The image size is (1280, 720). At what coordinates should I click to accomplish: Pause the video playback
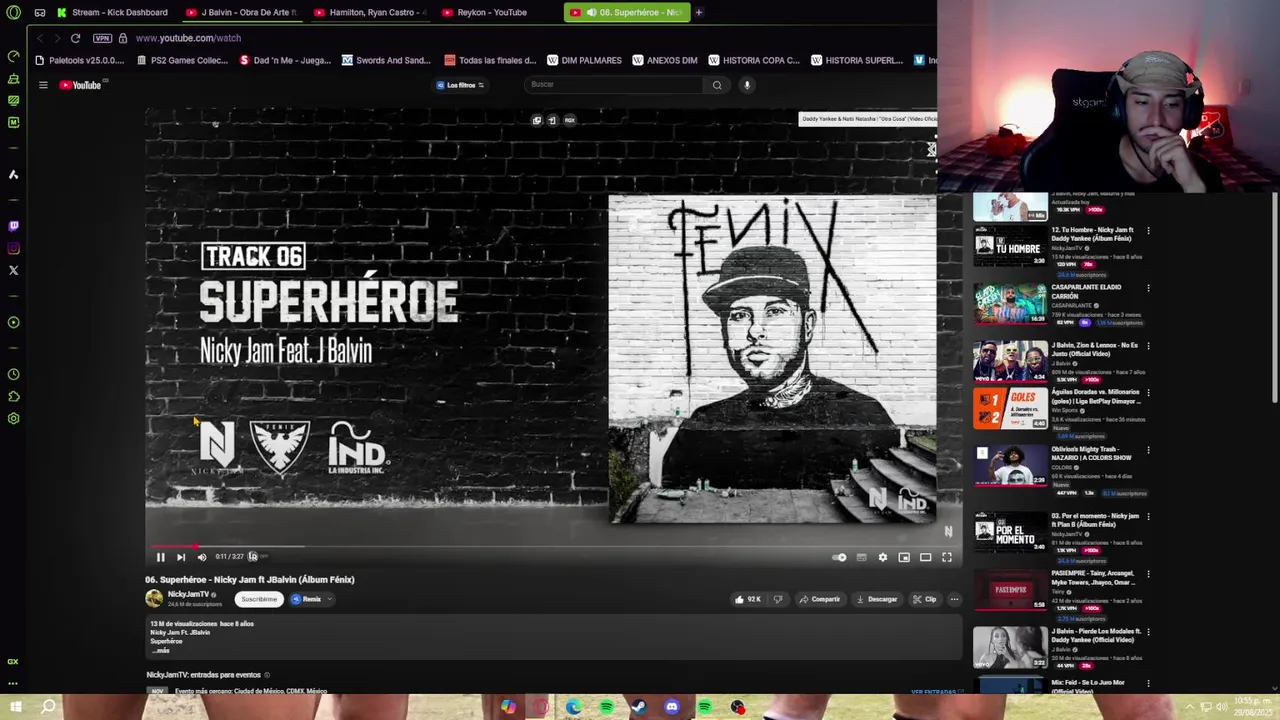pyautogui.click(x=160, y=557)
